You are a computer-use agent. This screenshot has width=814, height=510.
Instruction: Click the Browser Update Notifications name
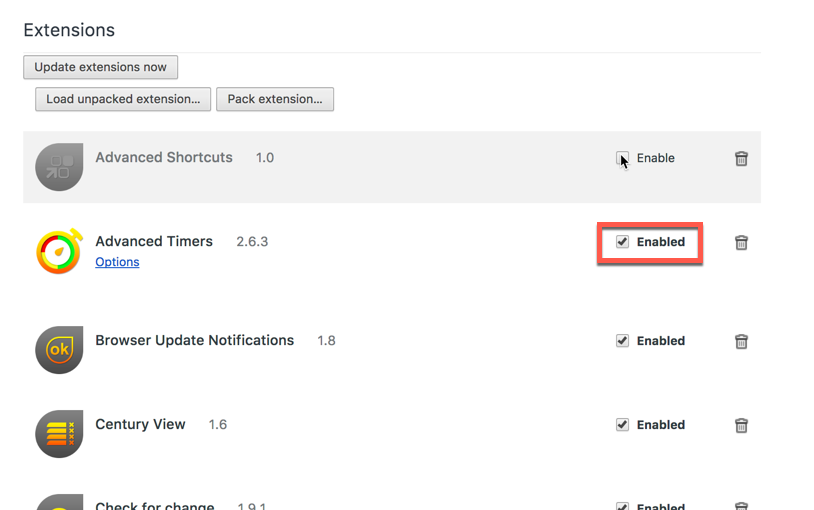(195, 340)
